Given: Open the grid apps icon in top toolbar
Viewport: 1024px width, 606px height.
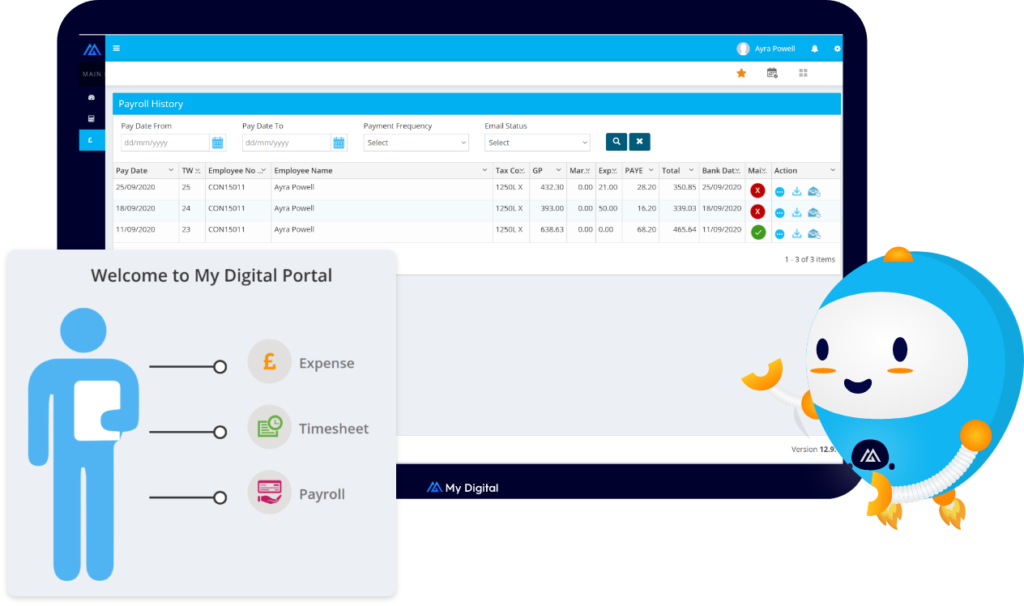Looking at the screenshot, I should click(802, 73).
